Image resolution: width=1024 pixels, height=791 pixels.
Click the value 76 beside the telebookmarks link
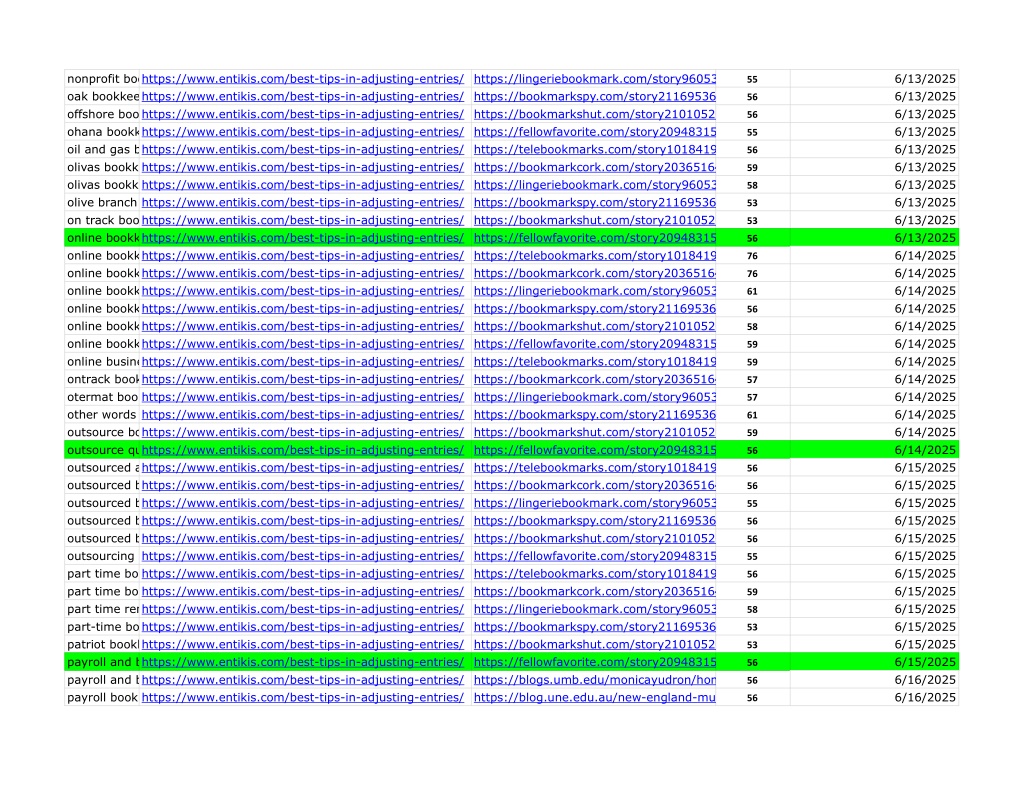752,255
